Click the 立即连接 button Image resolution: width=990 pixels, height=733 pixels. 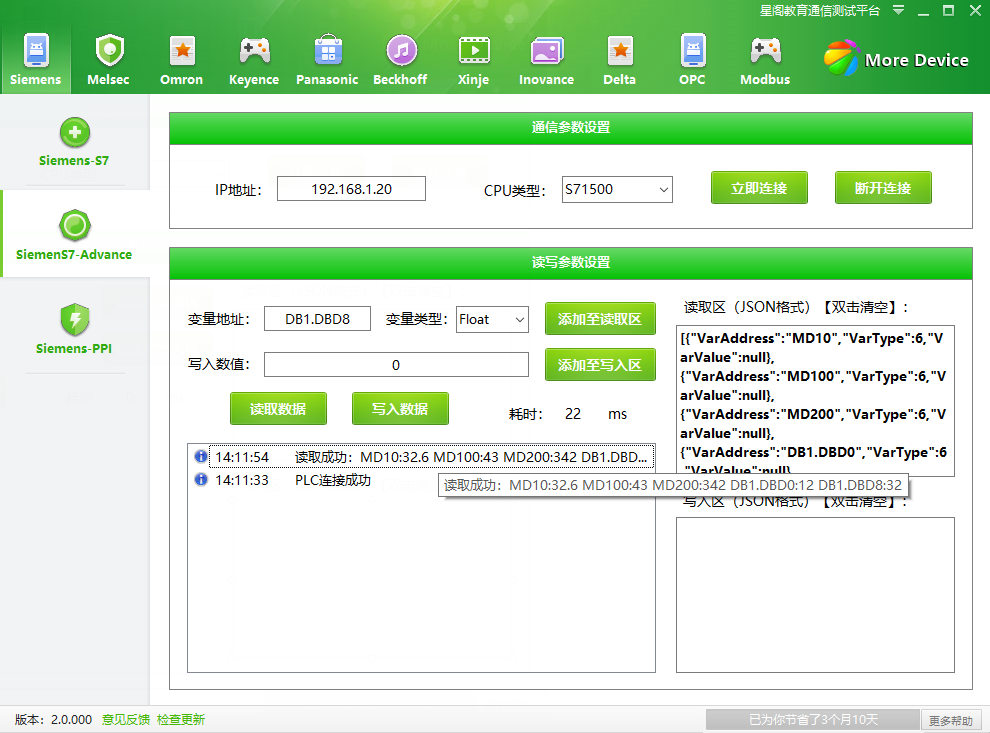759,188
